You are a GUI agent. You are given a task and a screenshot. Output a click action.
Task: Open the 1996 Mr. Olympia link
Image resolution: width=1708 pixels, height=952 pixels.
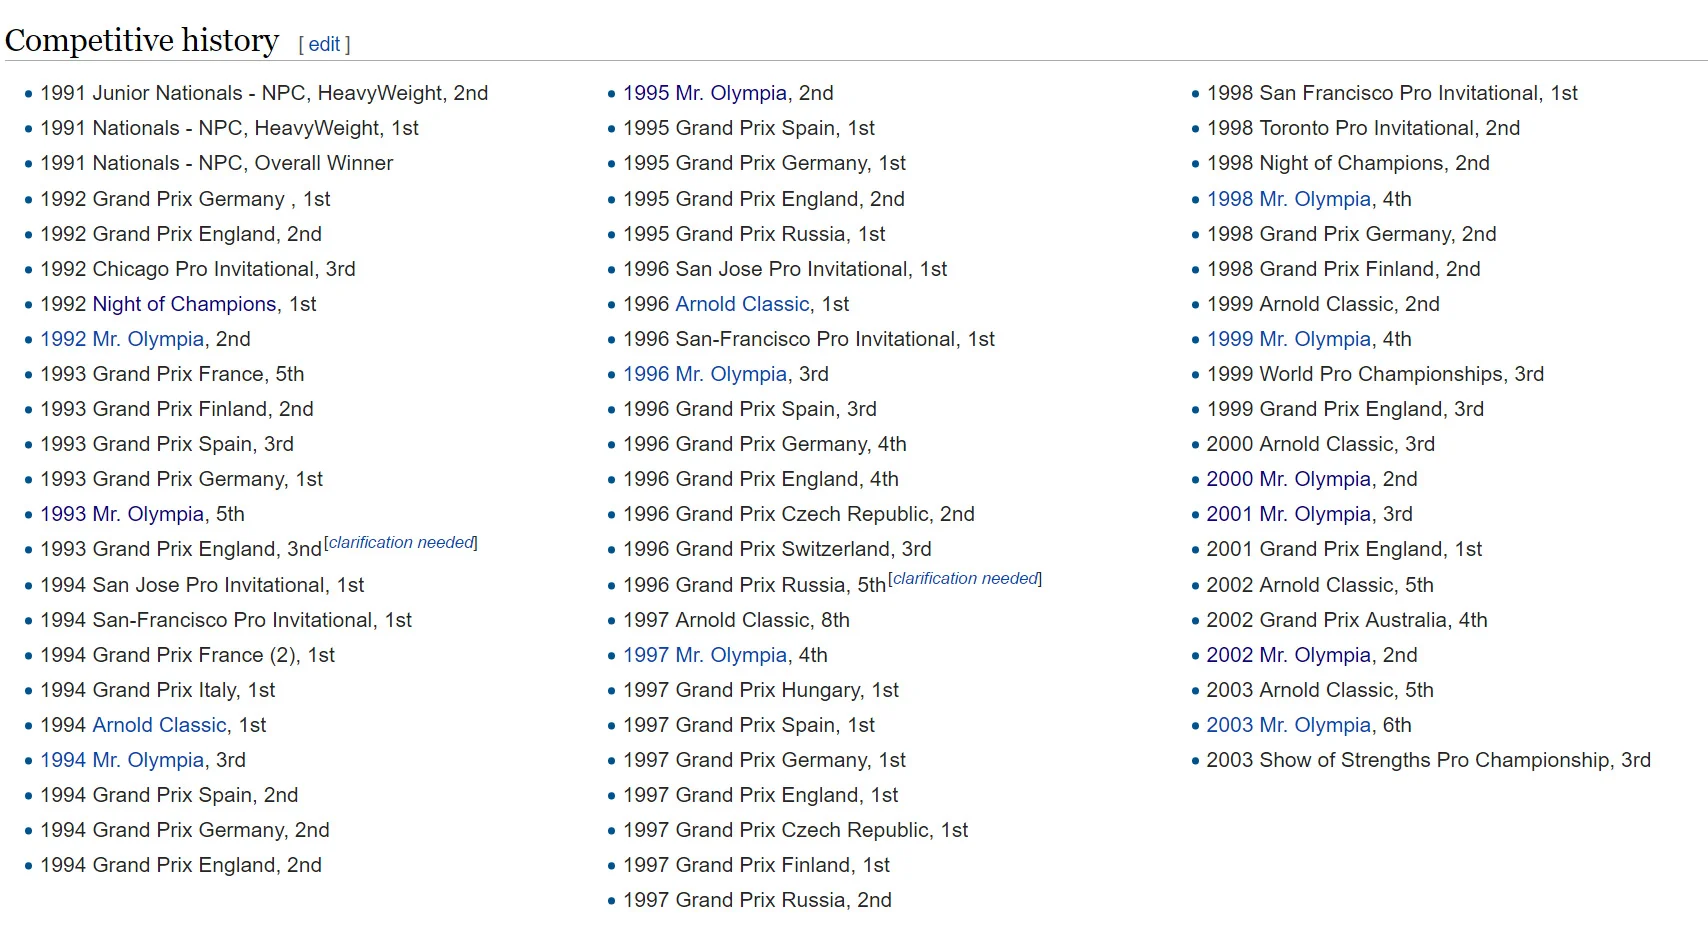coord(705,374)
